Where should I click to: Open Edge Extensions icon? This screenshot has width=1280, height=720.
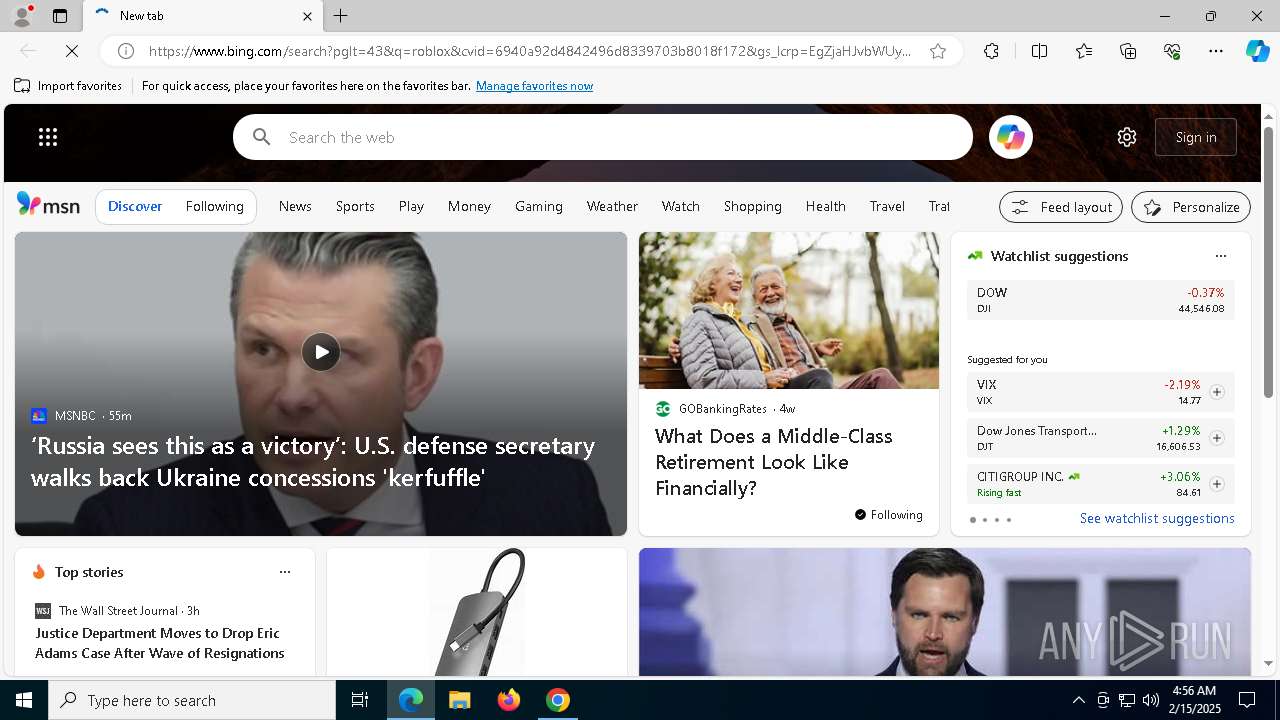(991, 51)
